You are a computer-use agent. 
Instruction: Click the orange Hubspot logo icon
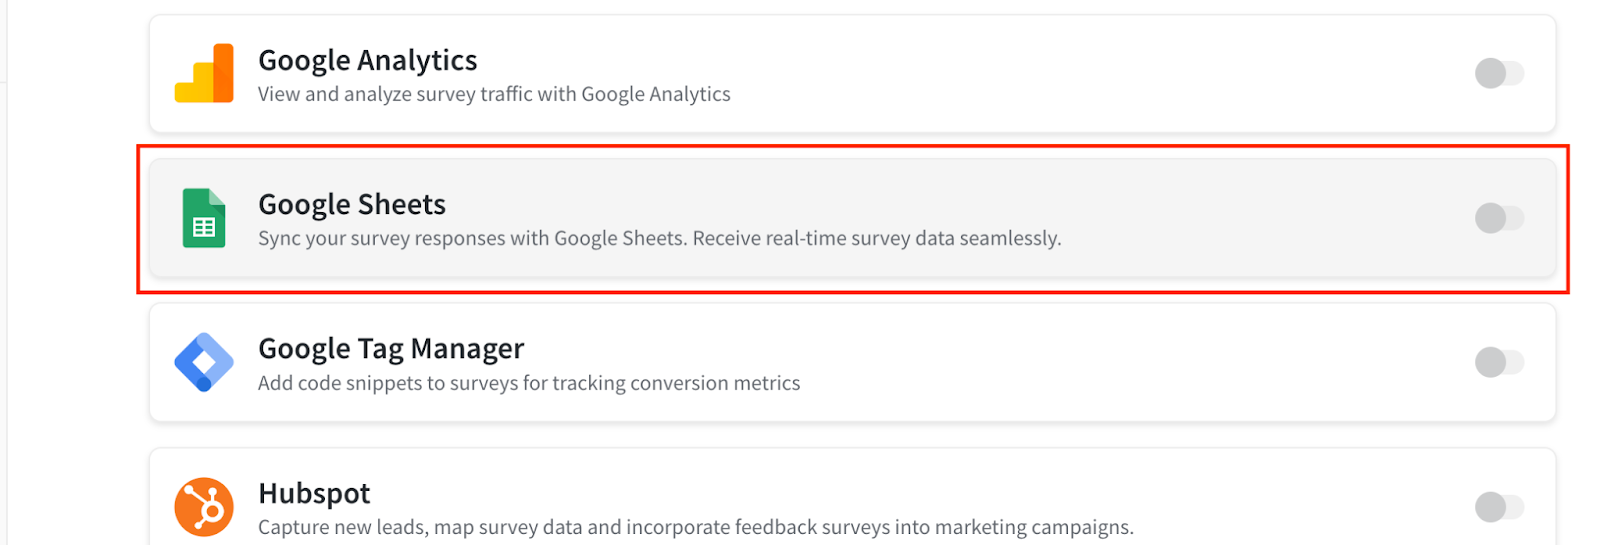204,507
